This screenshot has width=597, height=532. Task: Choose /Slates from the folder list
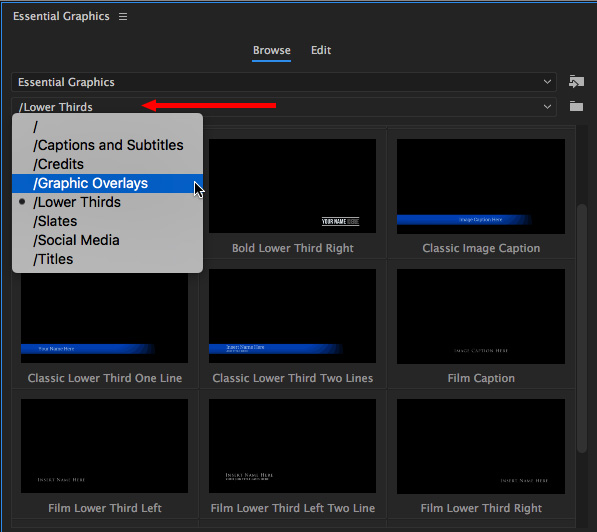coord(107,221)
